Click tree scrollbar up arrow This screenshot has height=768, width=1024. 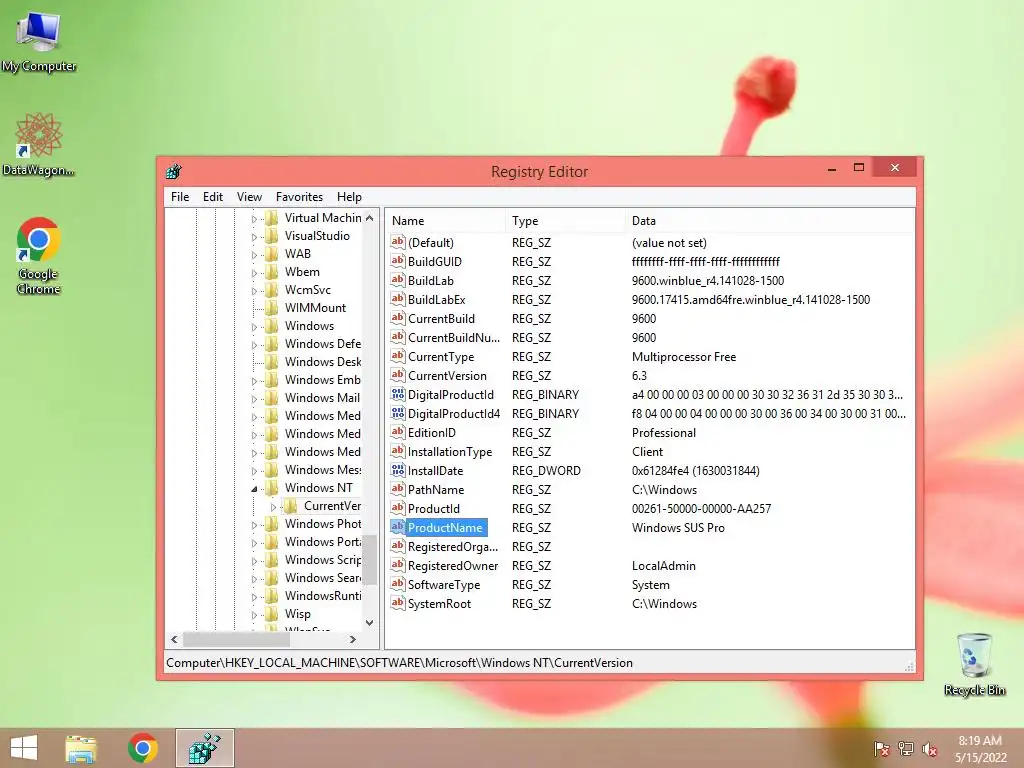[370, 218]
